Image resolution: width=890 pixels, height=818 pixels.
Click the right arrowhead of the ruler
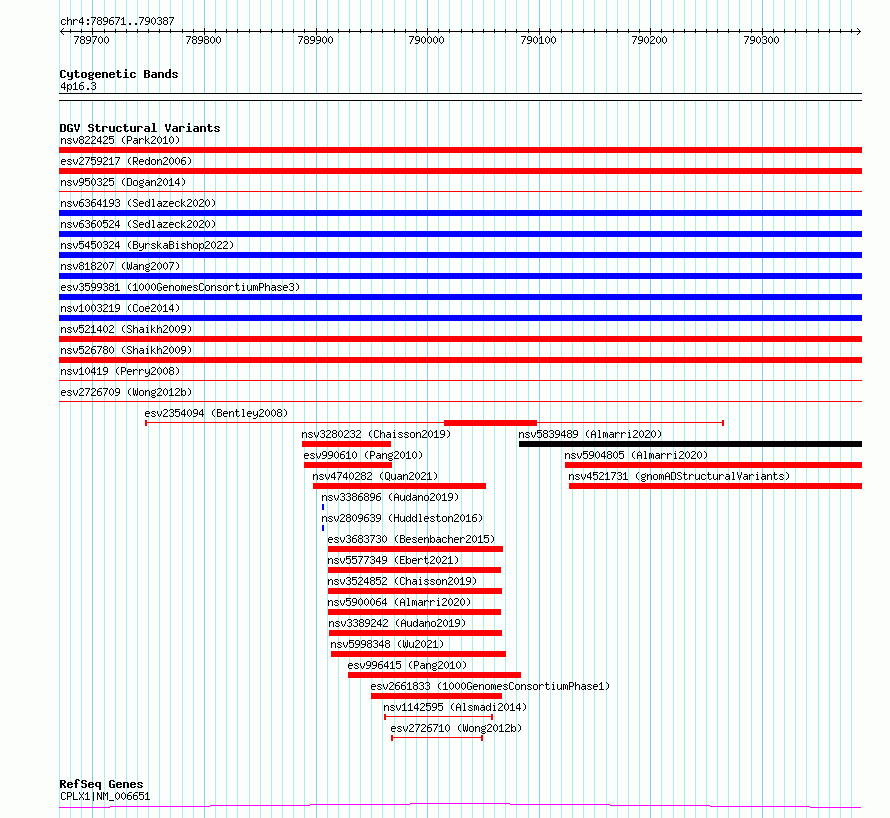pos(859,32)
